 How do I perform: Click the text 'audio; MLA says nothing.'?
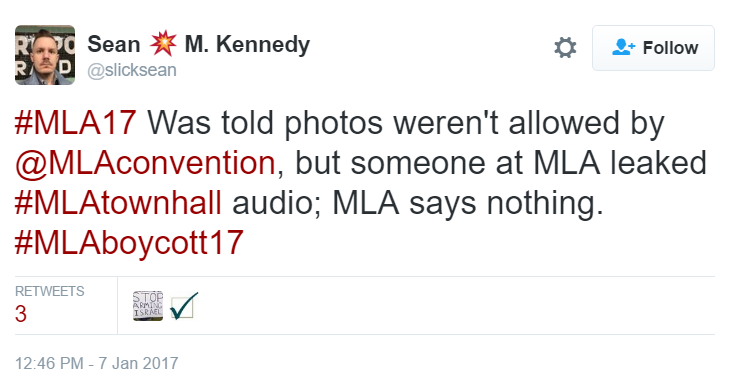pos(418,203)
